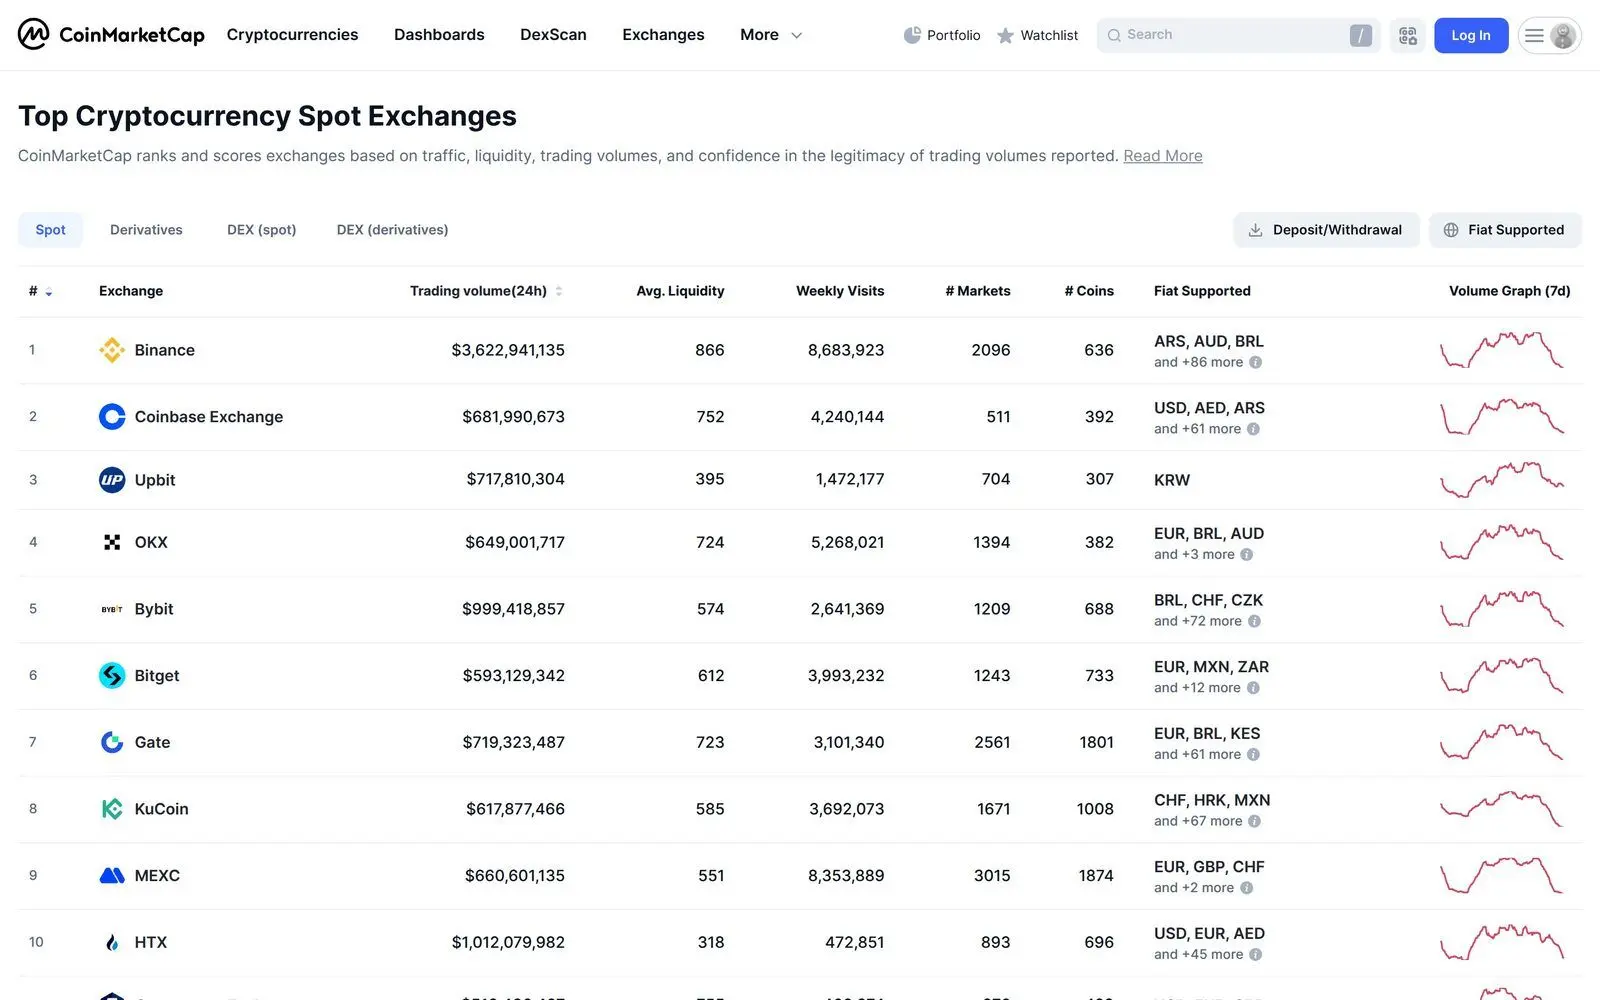
Task: Click info icon beside Bybit's +72 more
Action: coord(1254,621)
